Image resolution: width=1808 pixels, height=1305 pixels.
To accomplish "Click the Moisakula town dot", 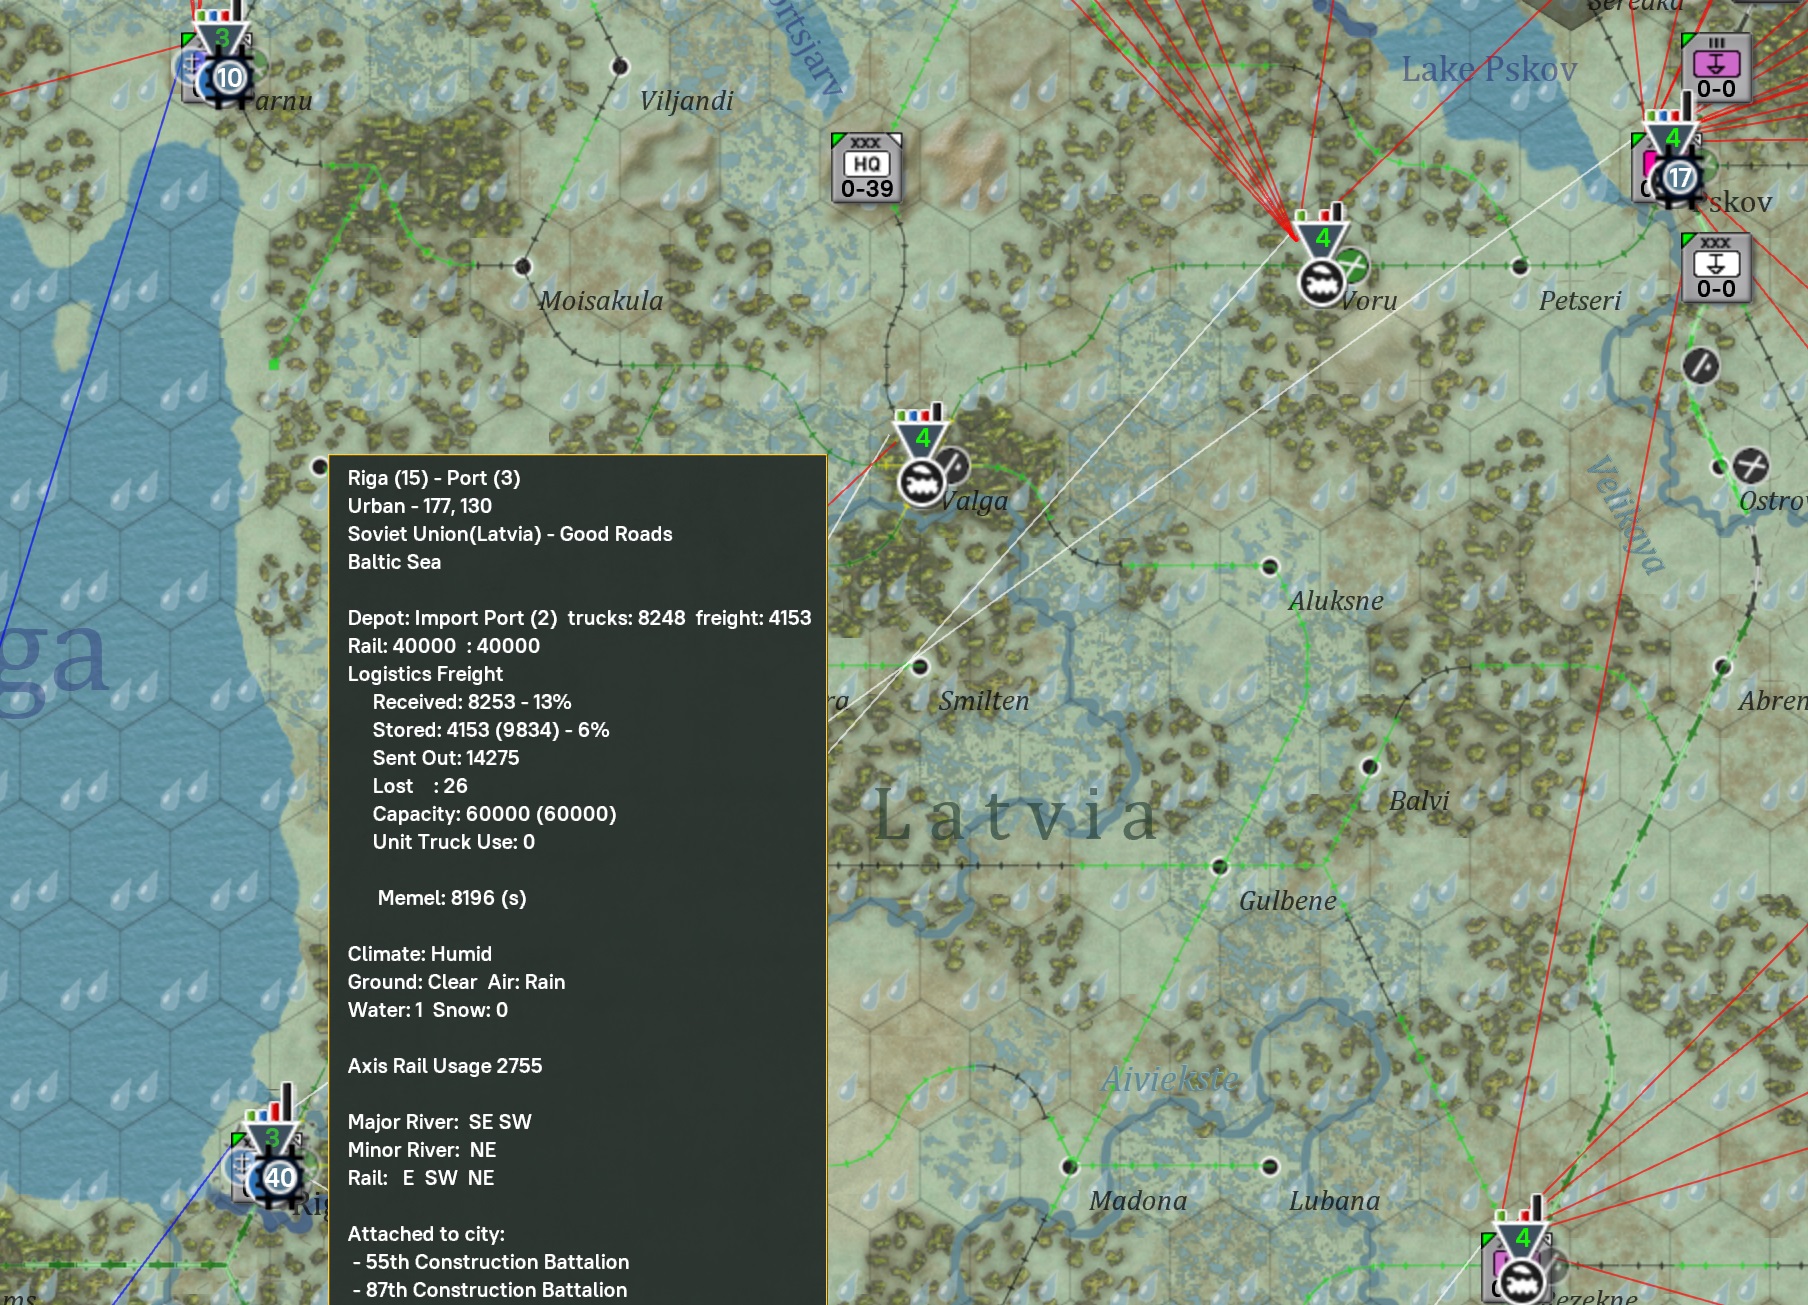I will point(522,267).
